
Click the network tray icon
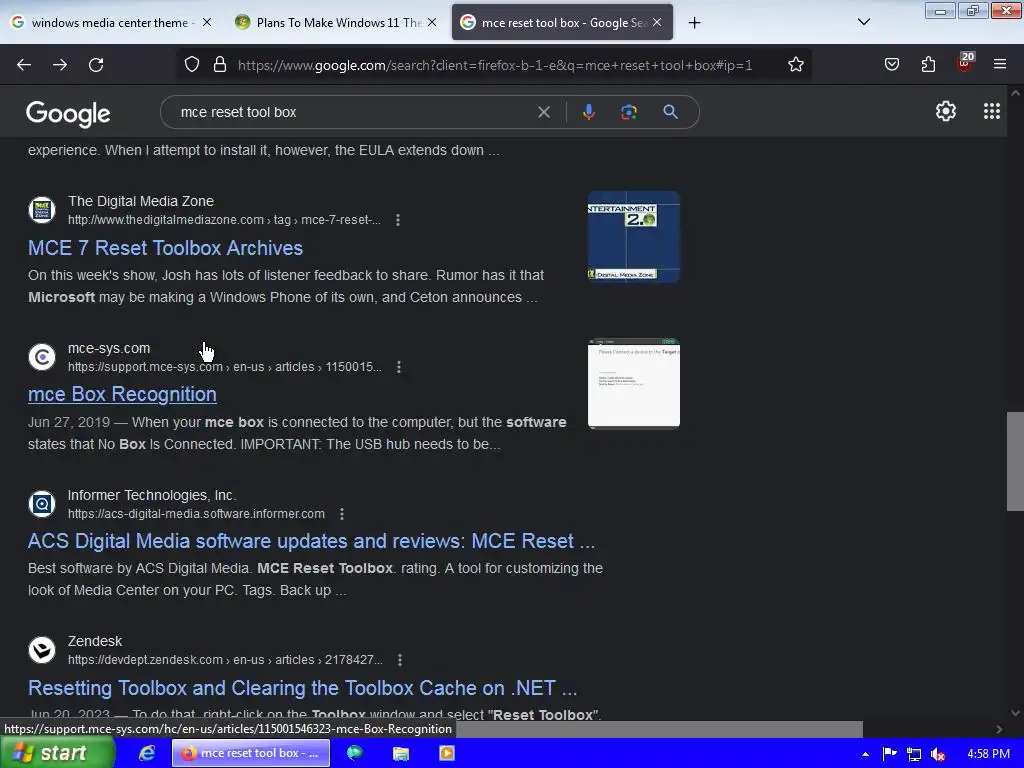[914, 754]
